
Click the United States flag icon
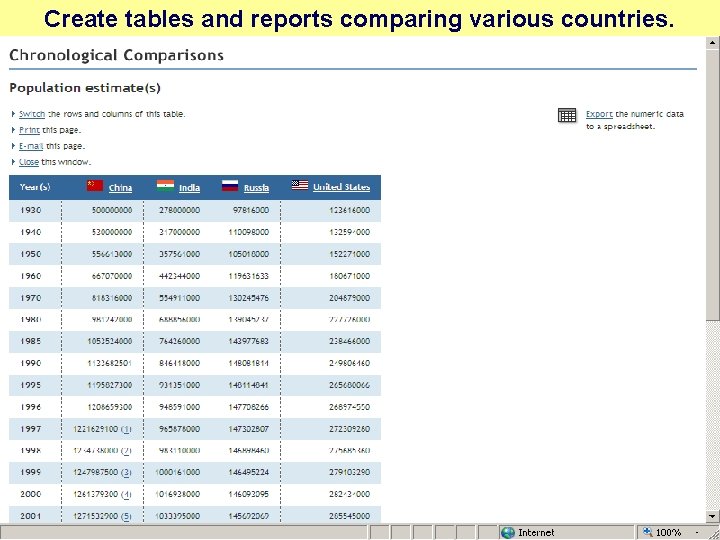(300, 185)
